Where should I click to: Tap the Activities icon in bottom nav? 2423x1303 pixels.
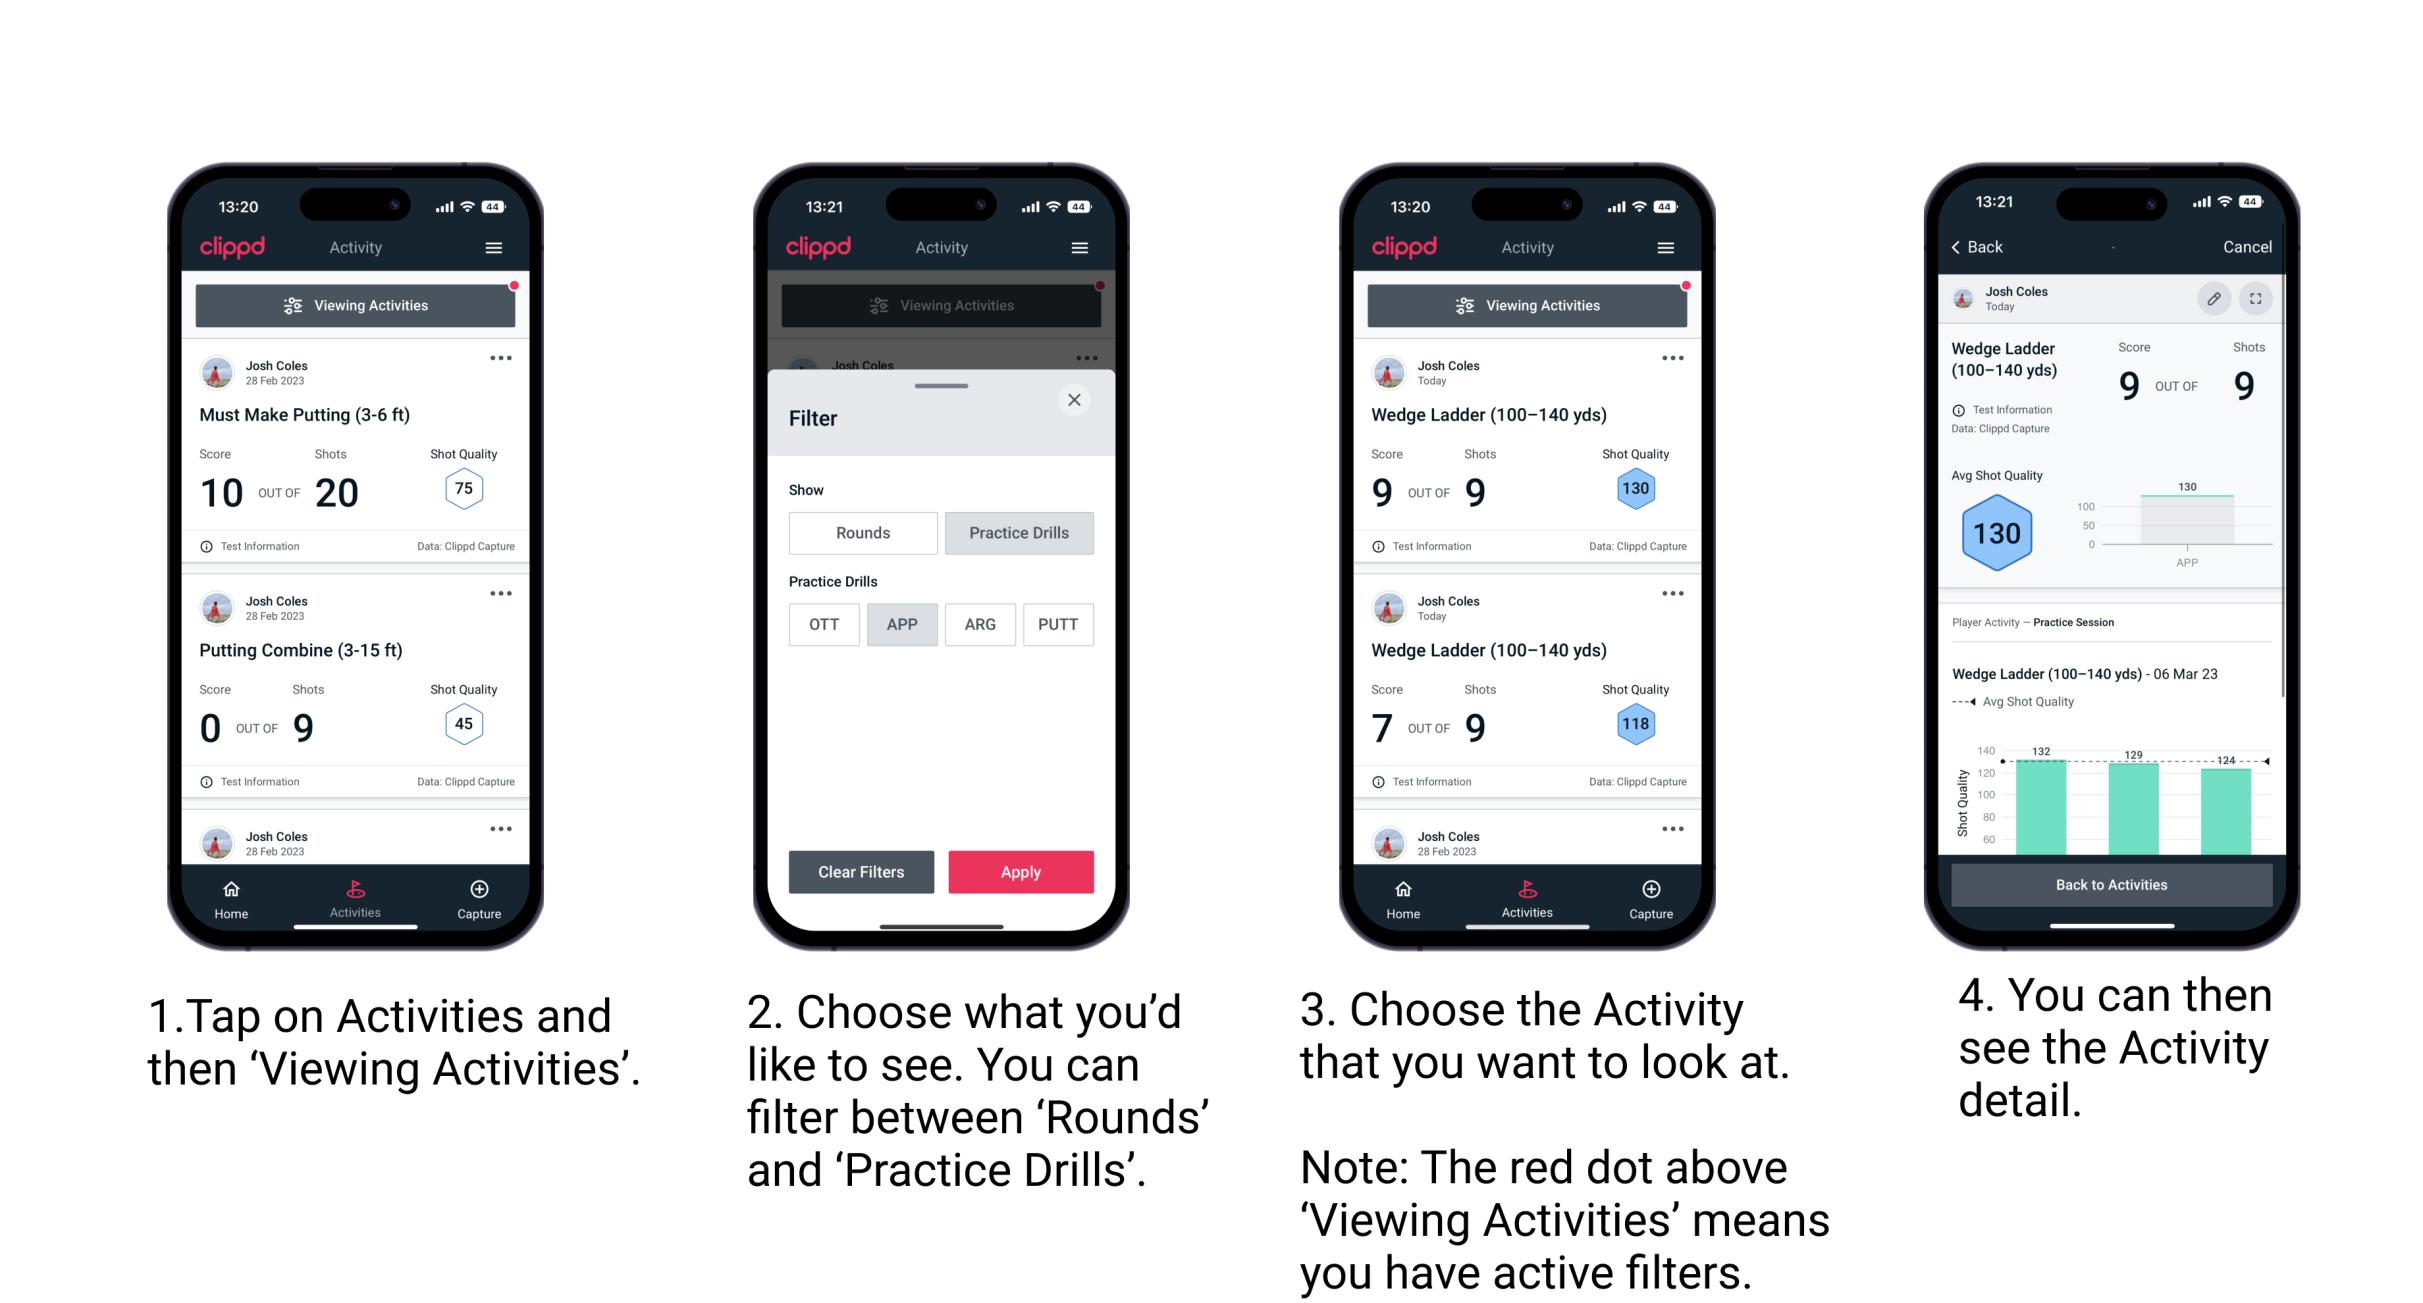(x=356, y=894)
